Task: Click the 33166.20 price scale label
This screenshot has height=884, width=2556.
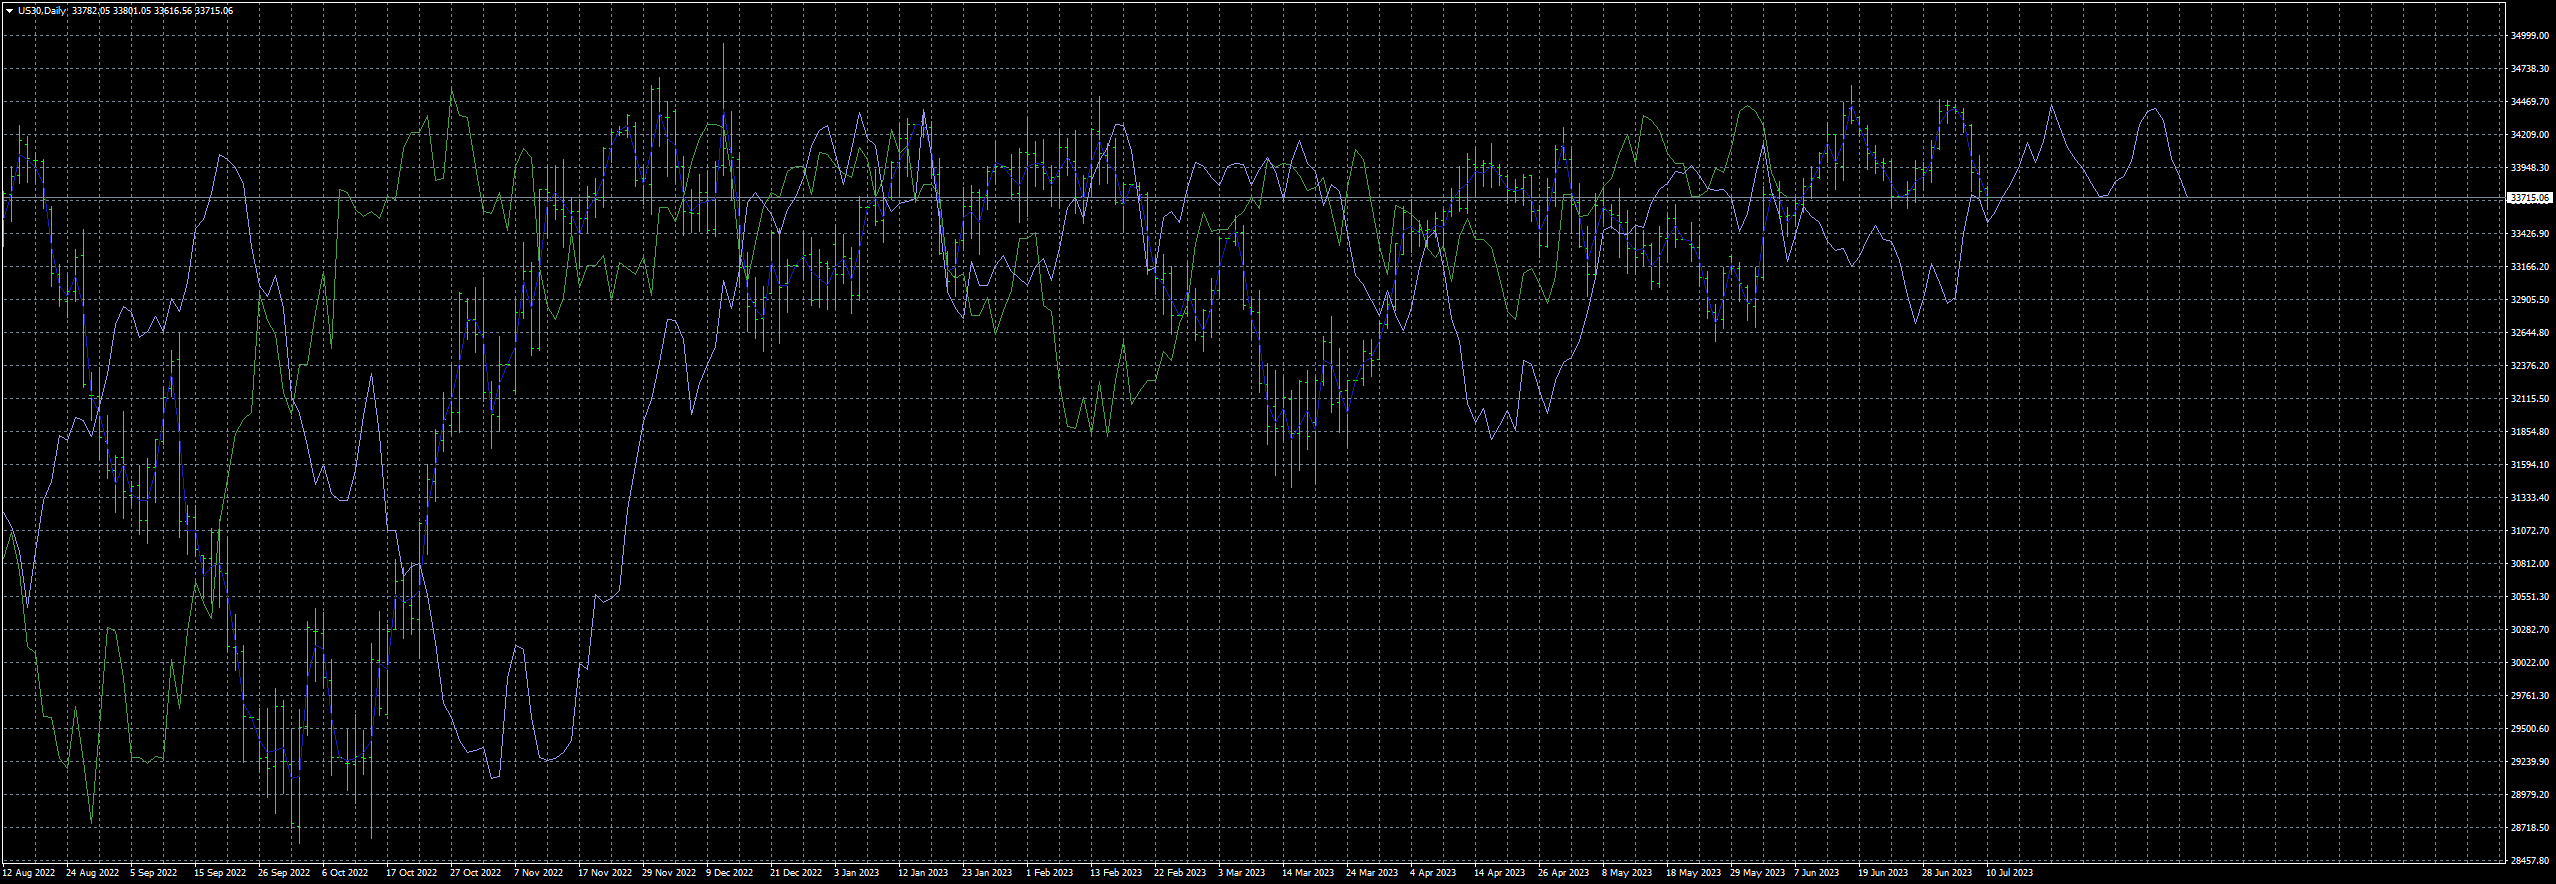Action: (2530, 267)
